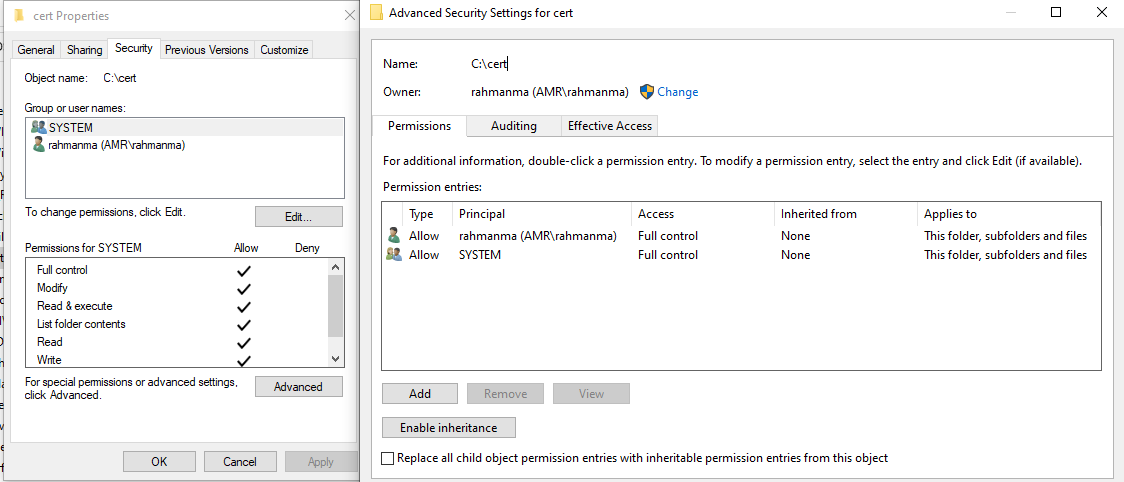1124x482 pixels.
Task: Click the permissions list scrollbar thumb
Action: click(x=335, y=305)
